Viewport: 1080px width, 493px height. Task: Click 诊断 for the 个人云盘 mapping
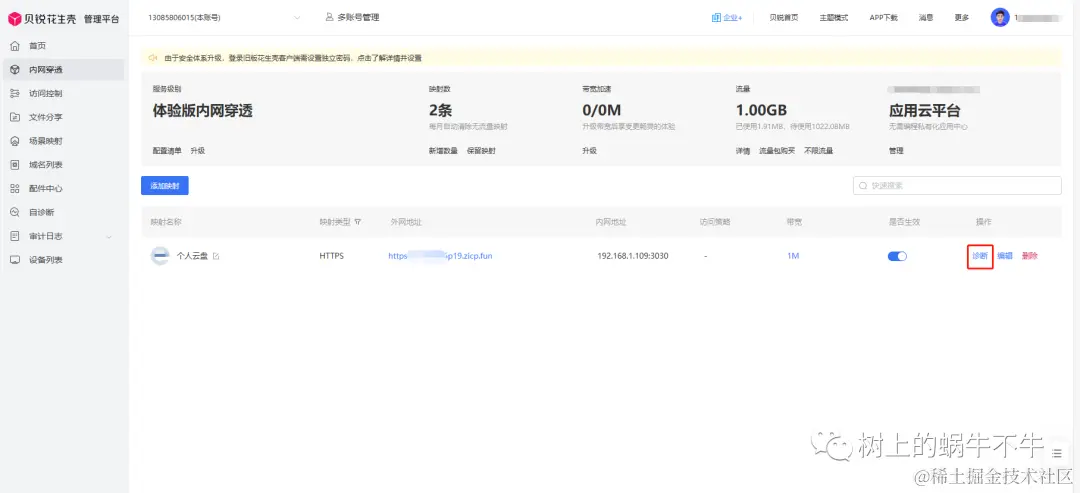979,255
